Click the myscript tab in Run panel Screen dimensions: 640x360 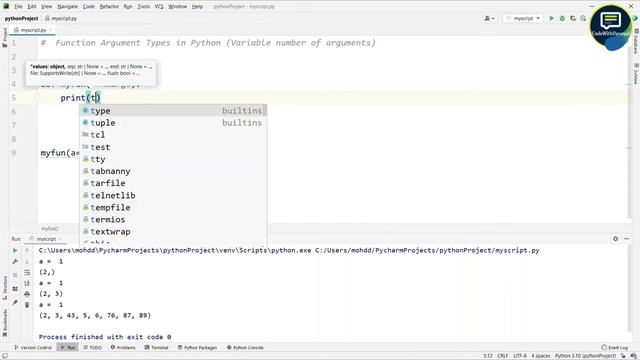[46, 239]
